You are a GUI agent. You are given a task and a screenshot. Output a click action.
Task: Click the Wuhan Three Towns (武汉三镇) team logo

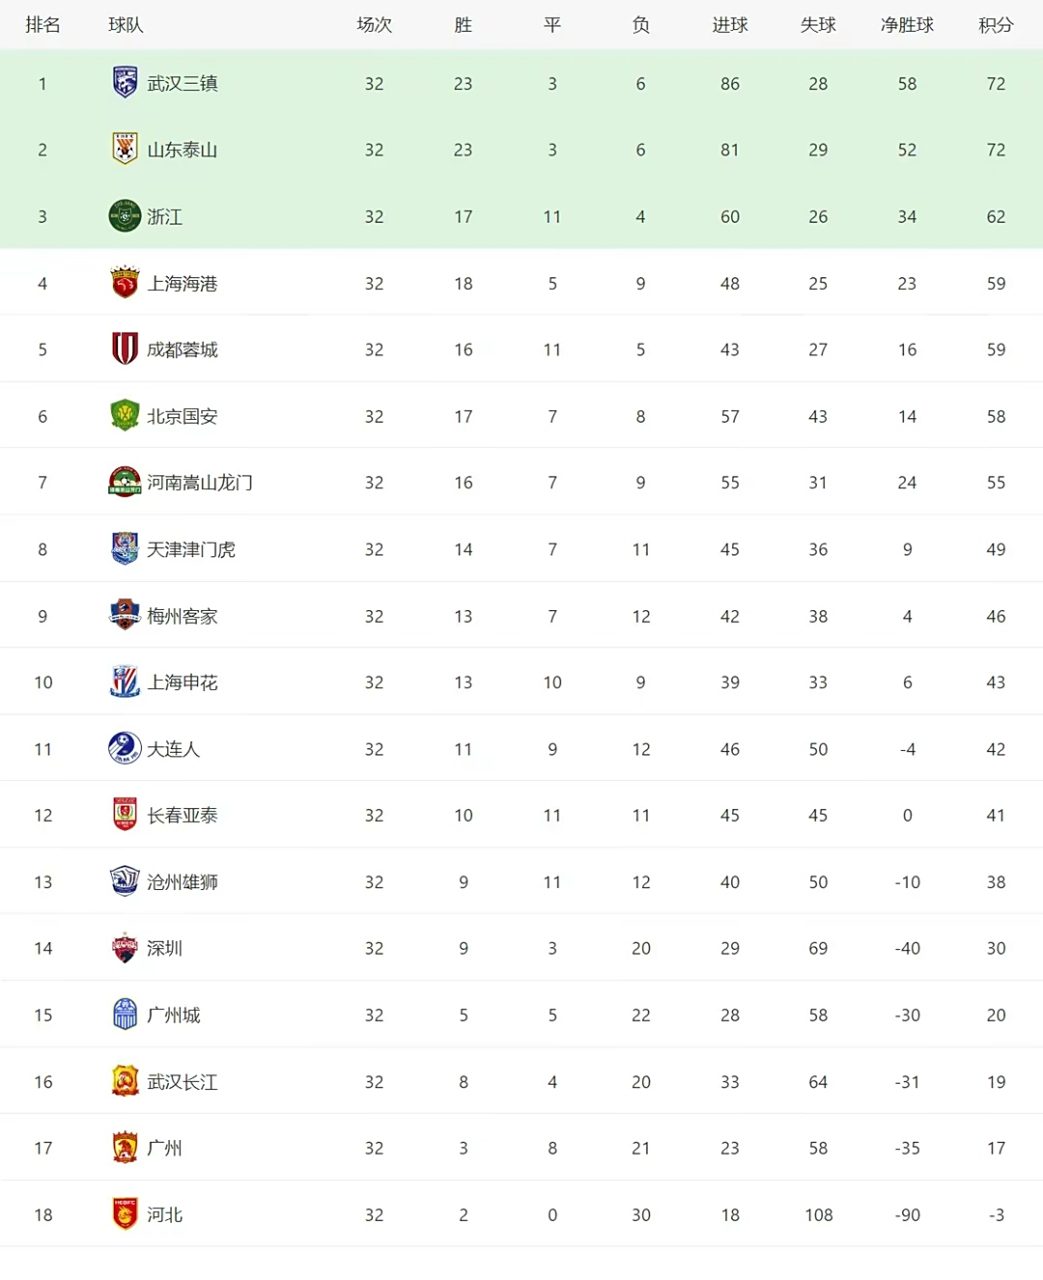click(124, 83)
